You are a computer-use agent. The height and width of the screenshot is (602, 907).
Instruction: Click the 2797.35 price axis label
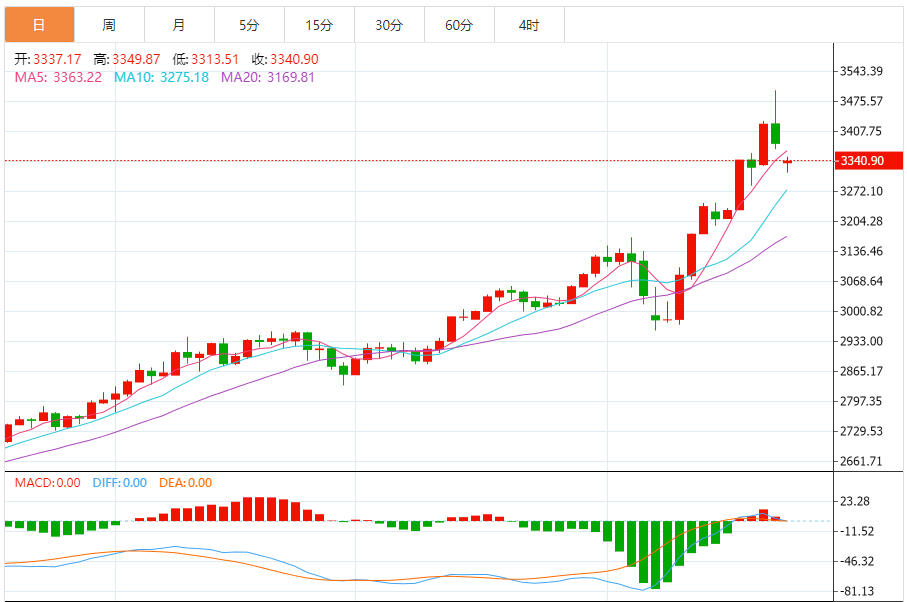[x=861, y=401]
